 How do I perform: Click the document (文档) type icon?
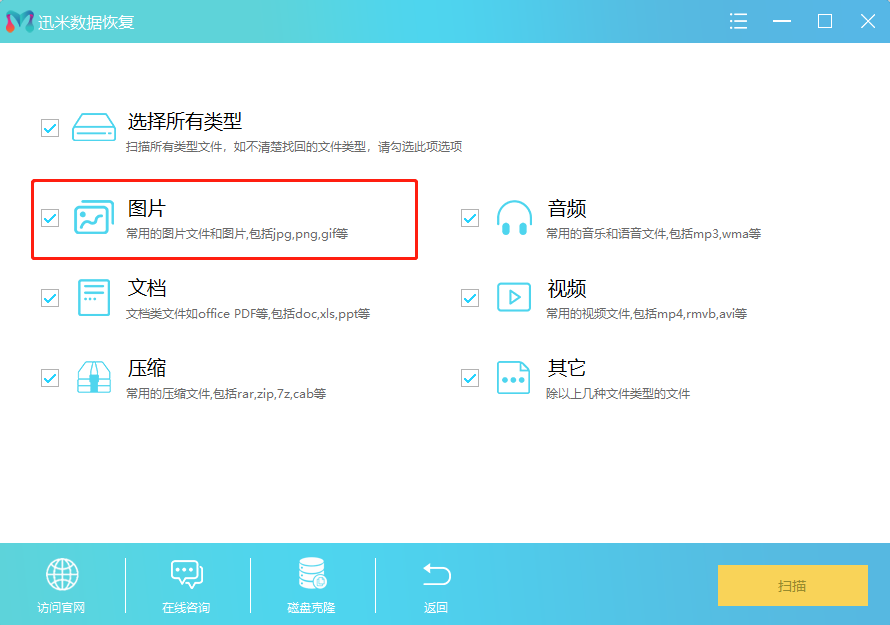pyautogui.click(x=94, y=297)
